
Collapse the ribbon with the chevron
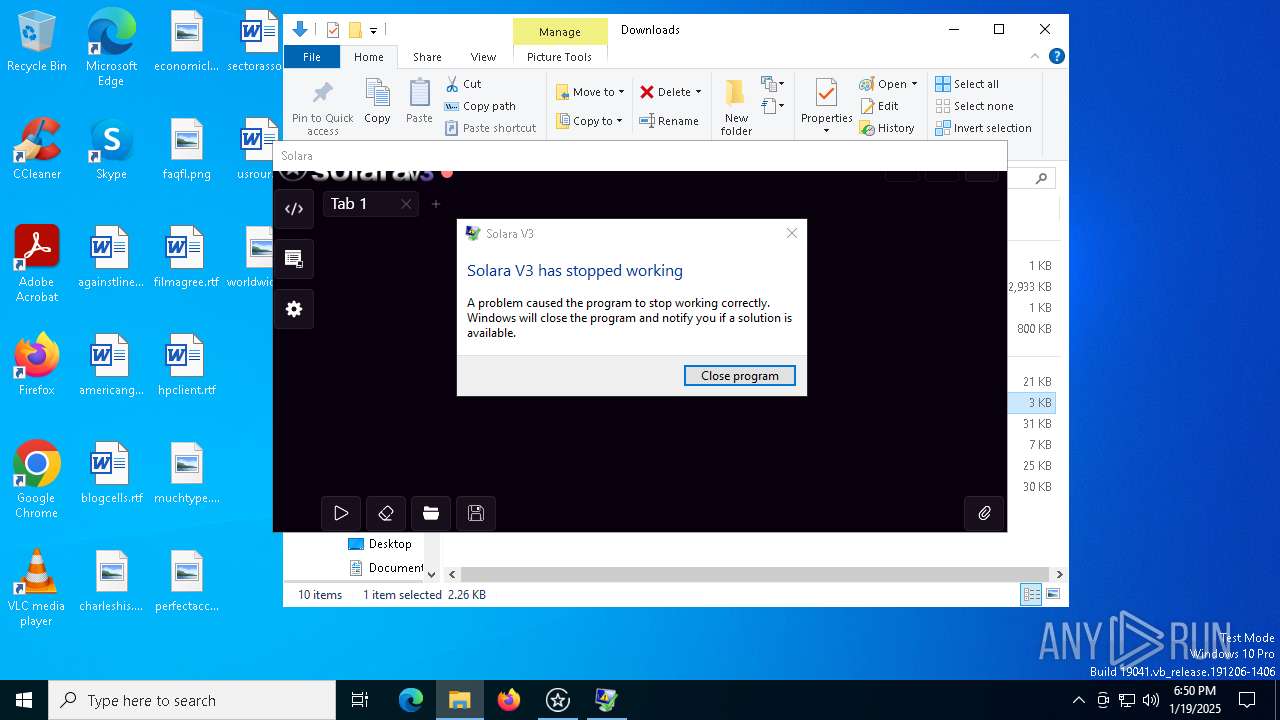click(x=1035, y=57)
